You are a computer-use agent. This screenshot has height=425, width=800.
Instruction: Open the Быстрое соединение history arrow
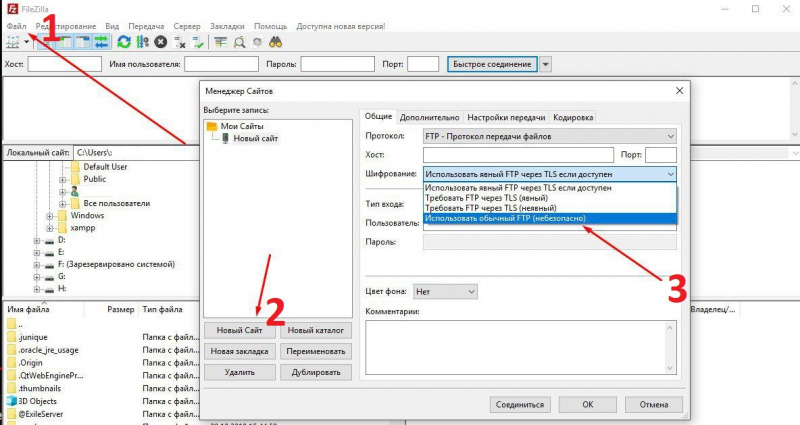(545, 64)
